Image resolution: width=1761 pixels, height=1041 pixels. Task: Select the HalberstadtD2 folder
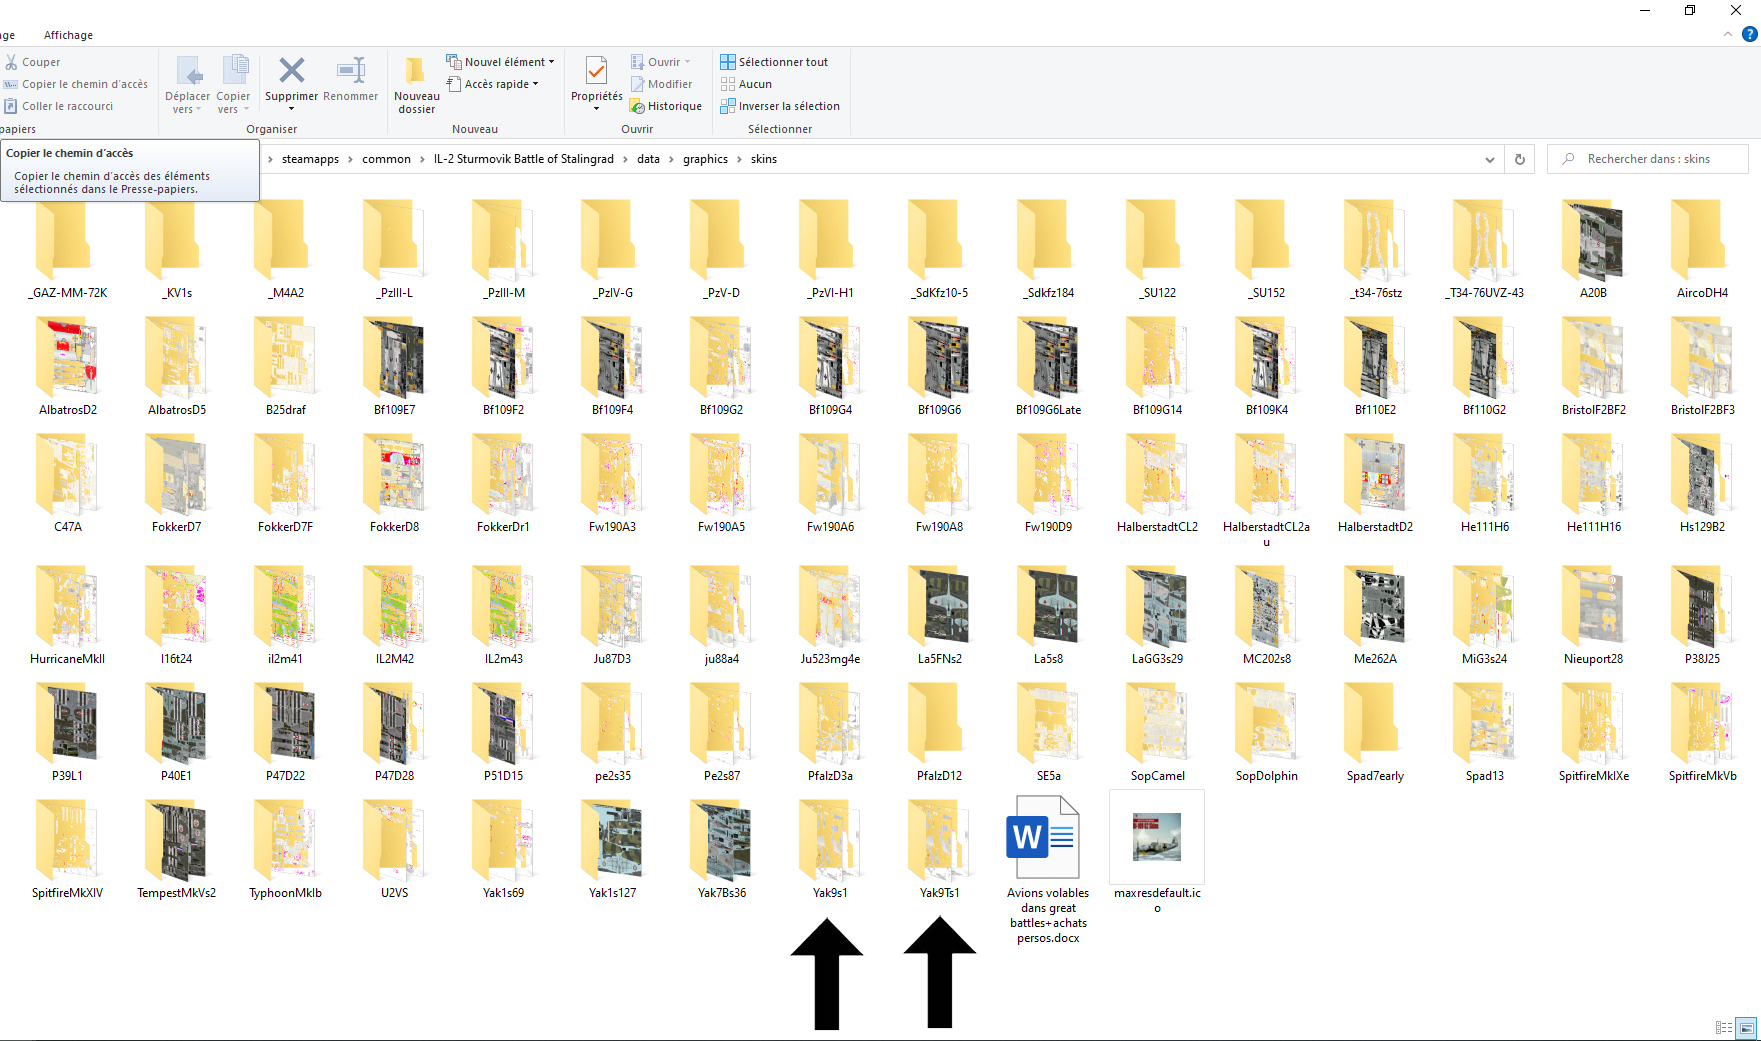click(1376, 484)
